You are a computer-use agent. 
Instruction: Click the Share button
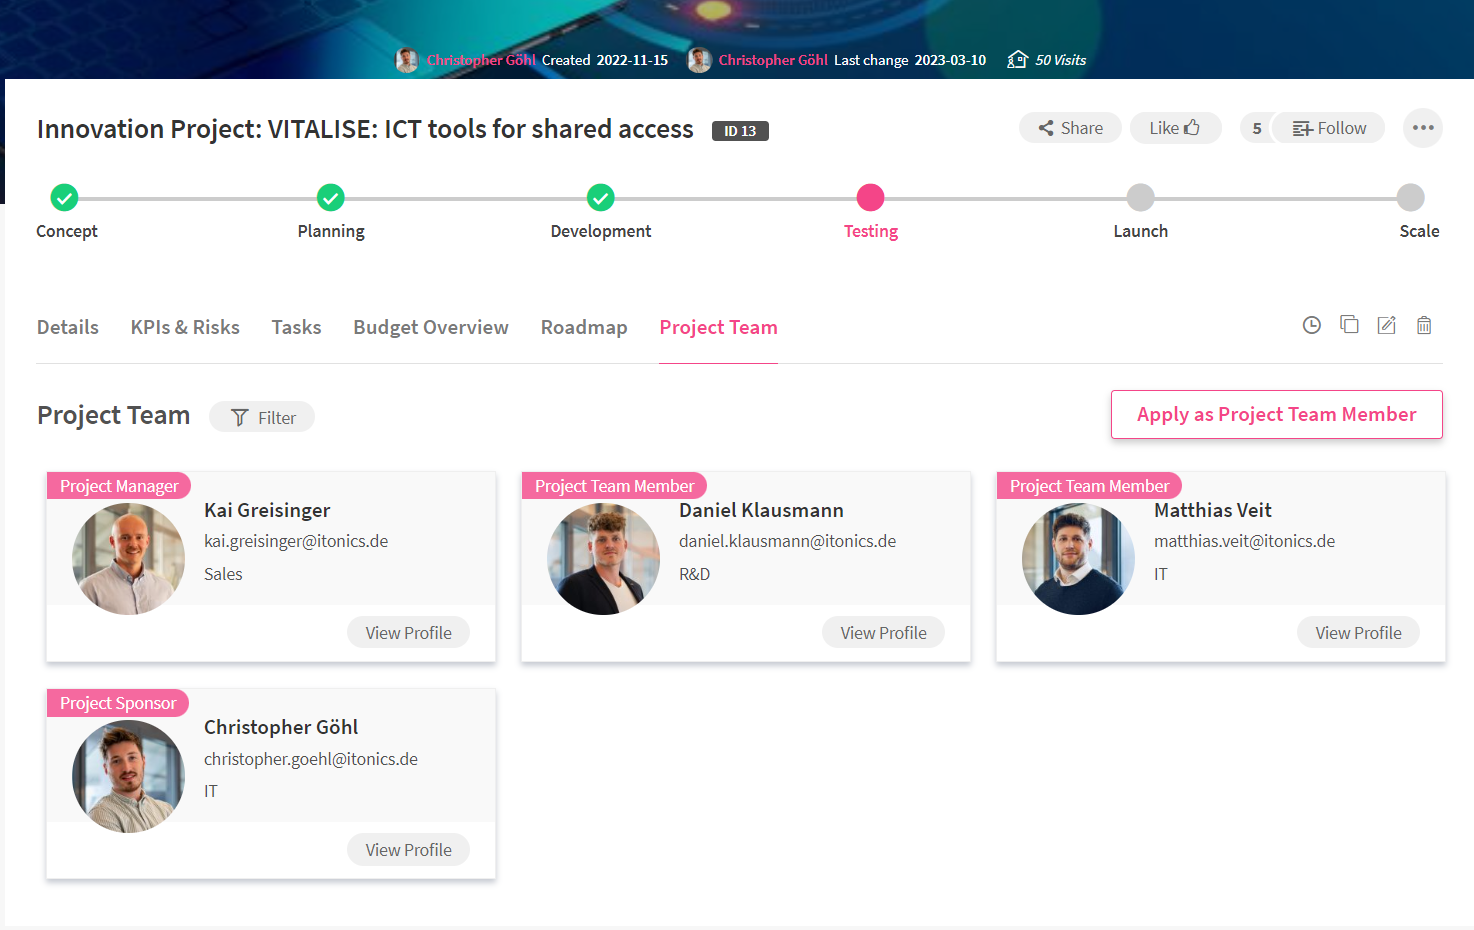click(1070, 128)
